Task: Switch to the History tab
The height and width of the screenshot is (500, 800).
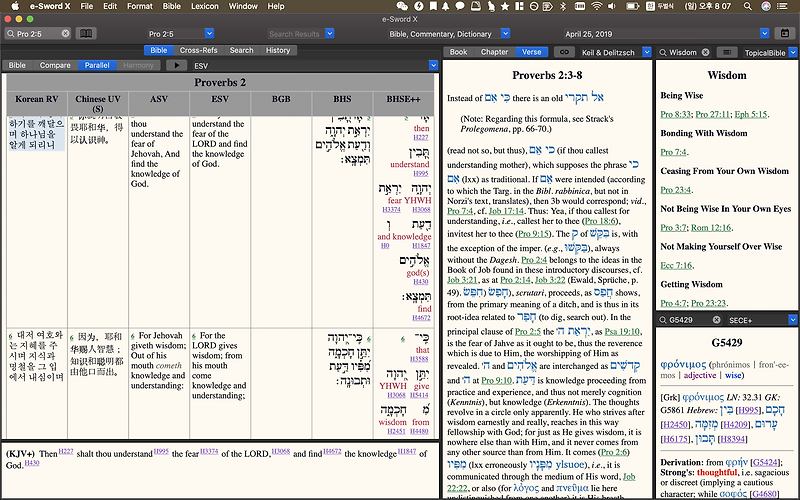Action: (278, 50)
